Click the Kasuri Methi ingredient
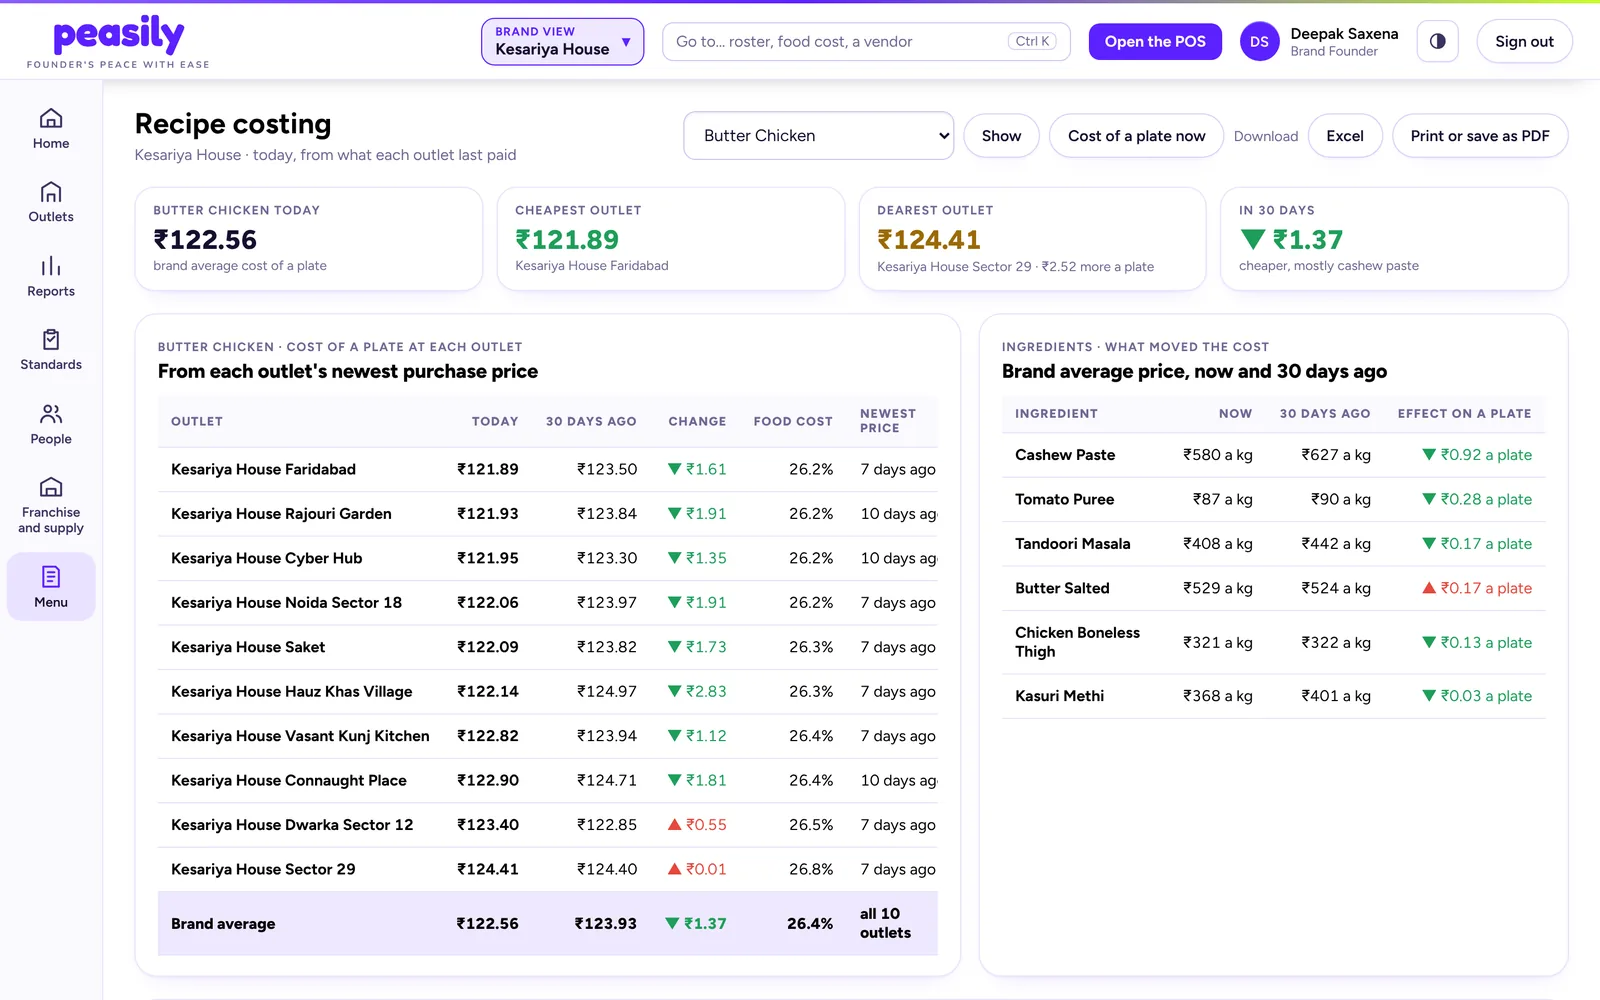The width and height of the screenshot is (1600, 1000). pyautogui.click(x=1059, y=696)
